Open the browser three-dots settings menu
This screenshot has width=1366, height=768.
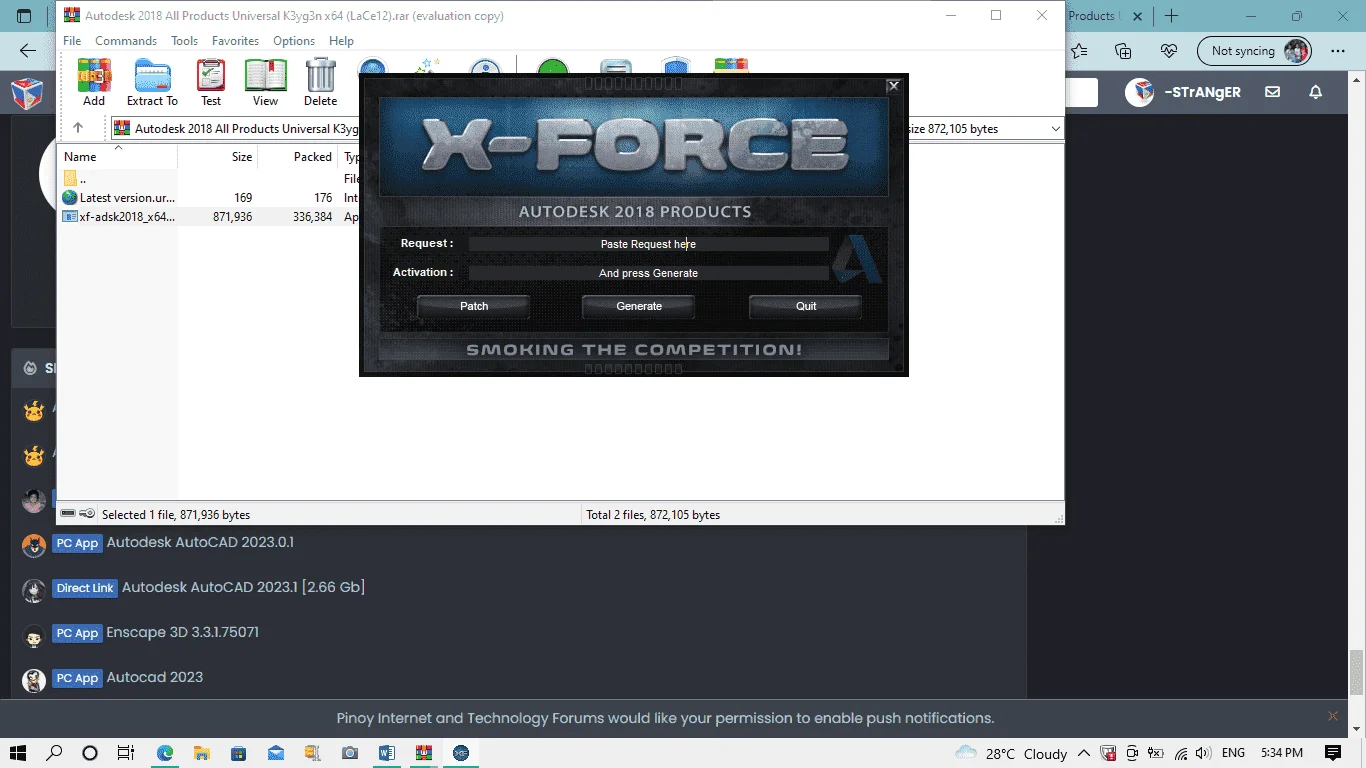pyautogui.click(x=1338, y=51)
